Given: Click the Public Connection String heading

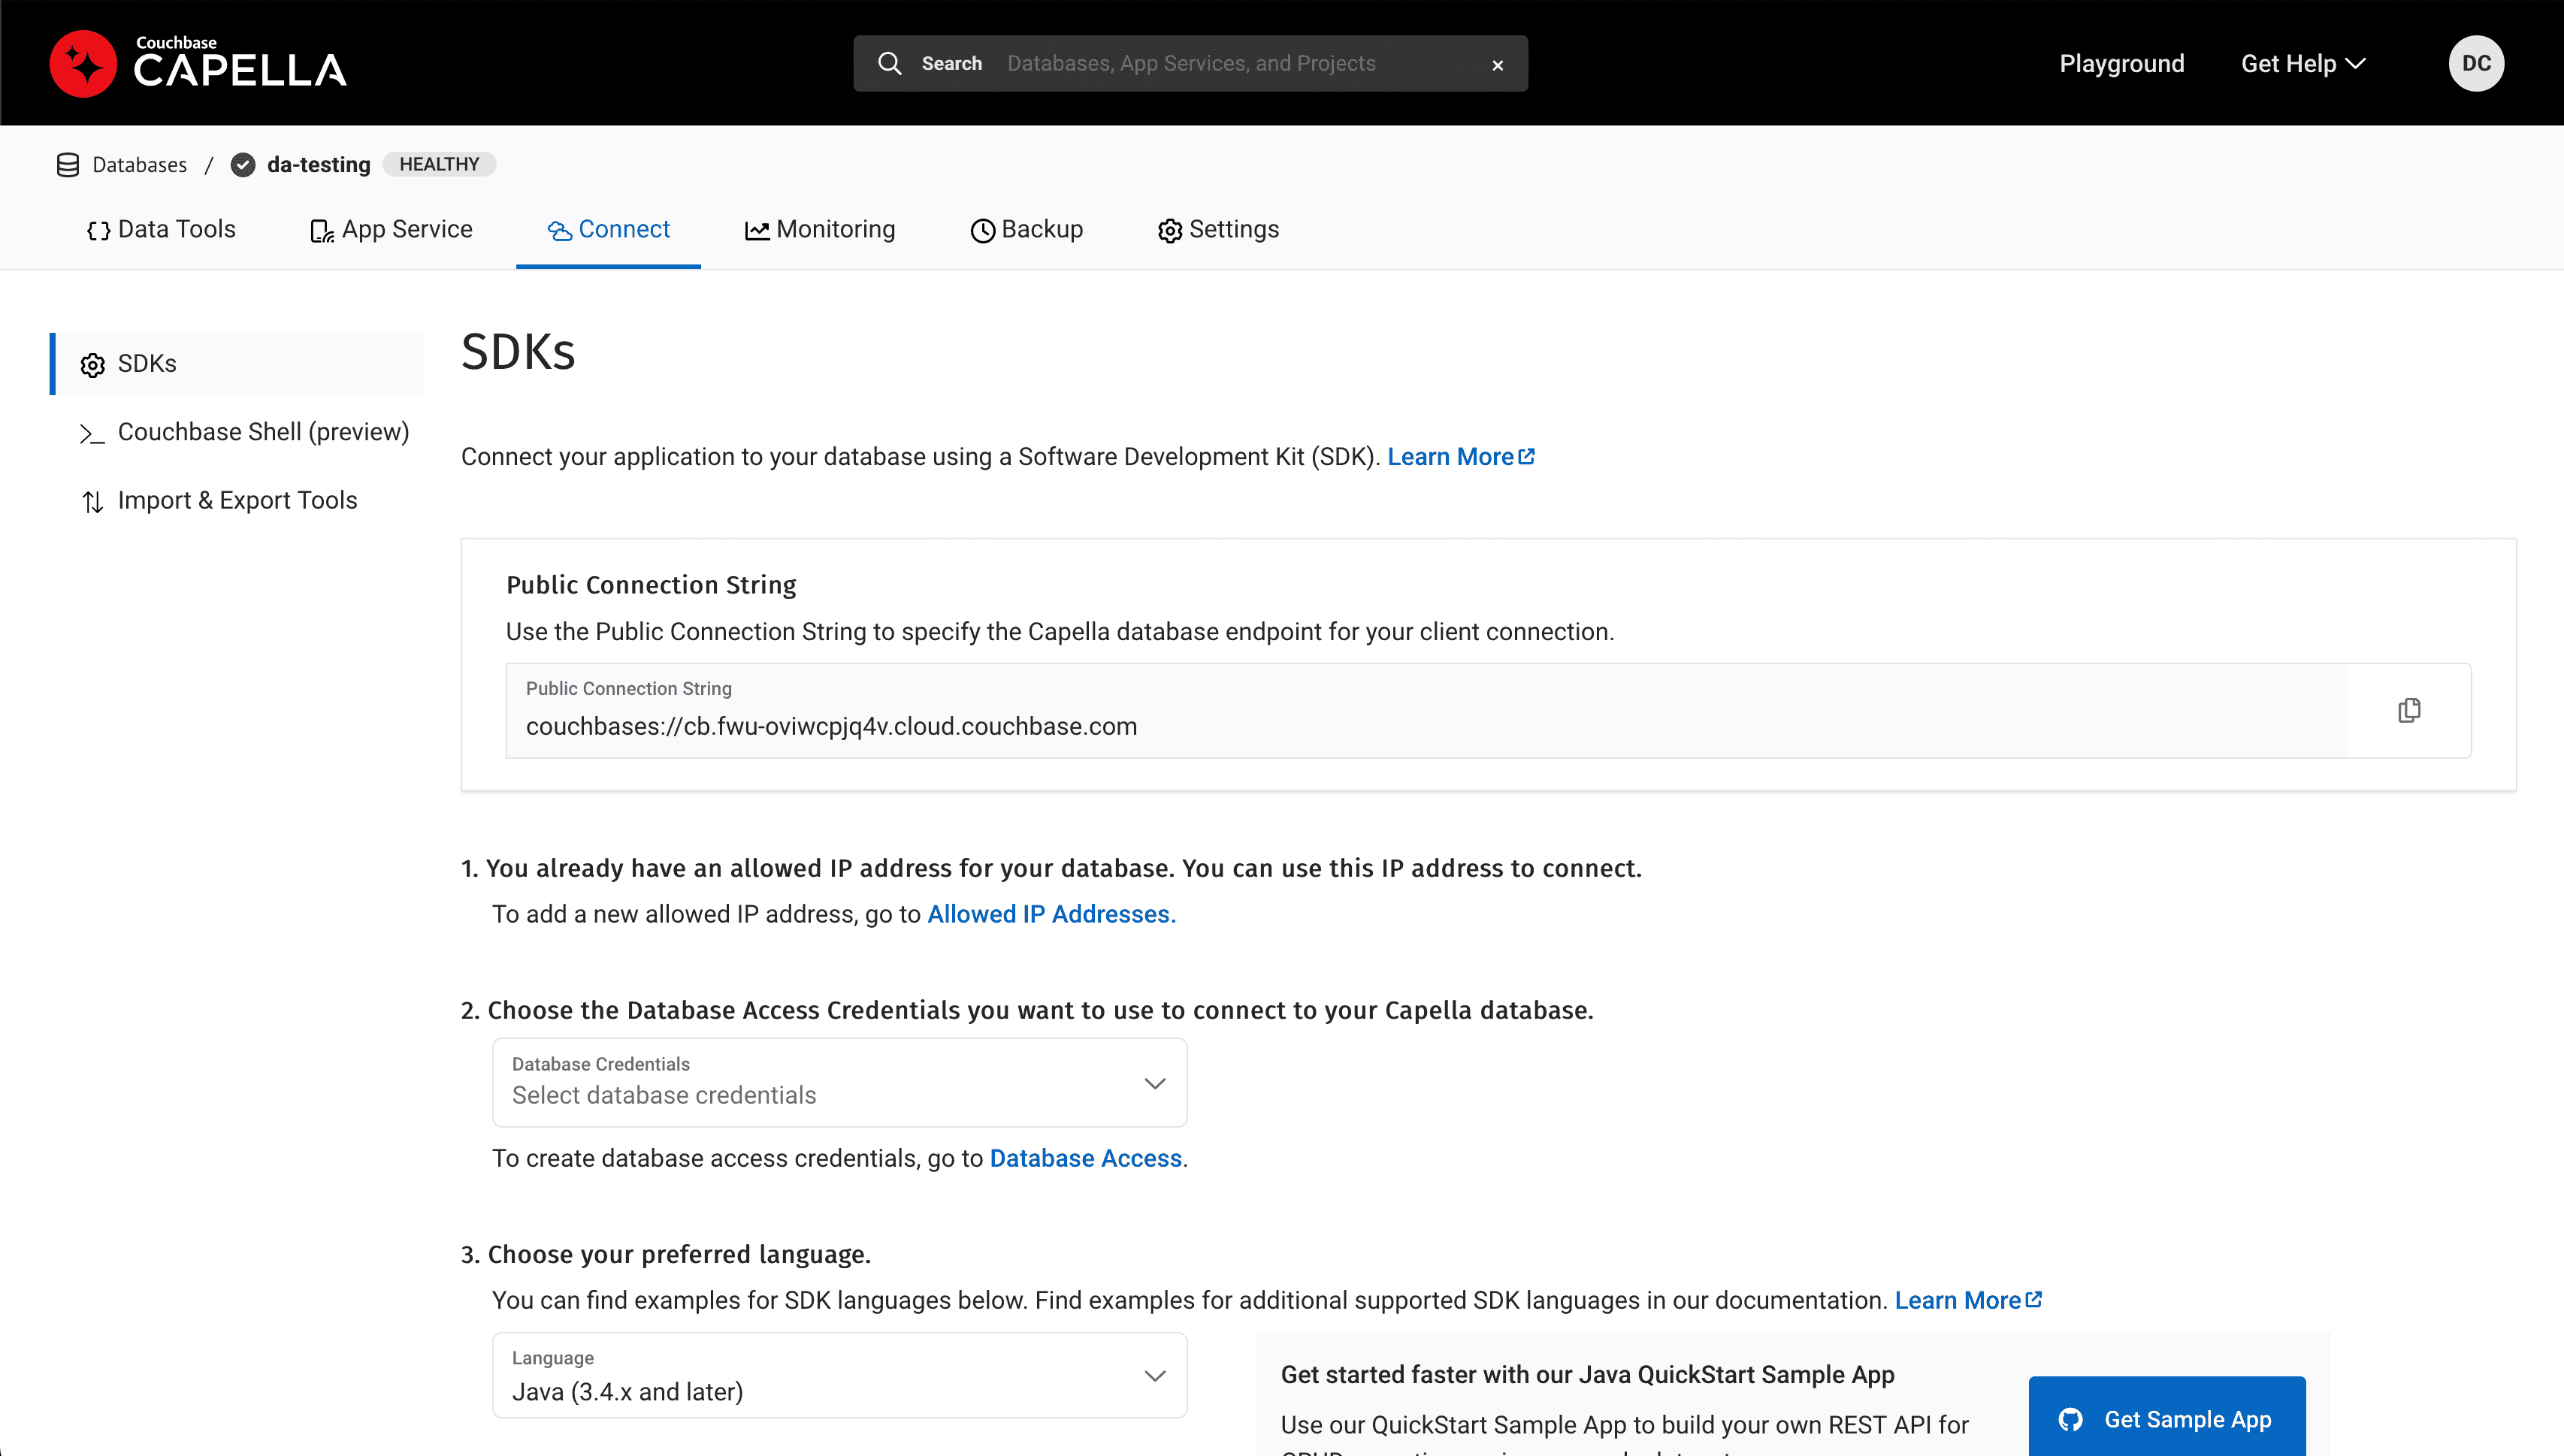Looking at the screenshot, I should click(x=651, y=585).
